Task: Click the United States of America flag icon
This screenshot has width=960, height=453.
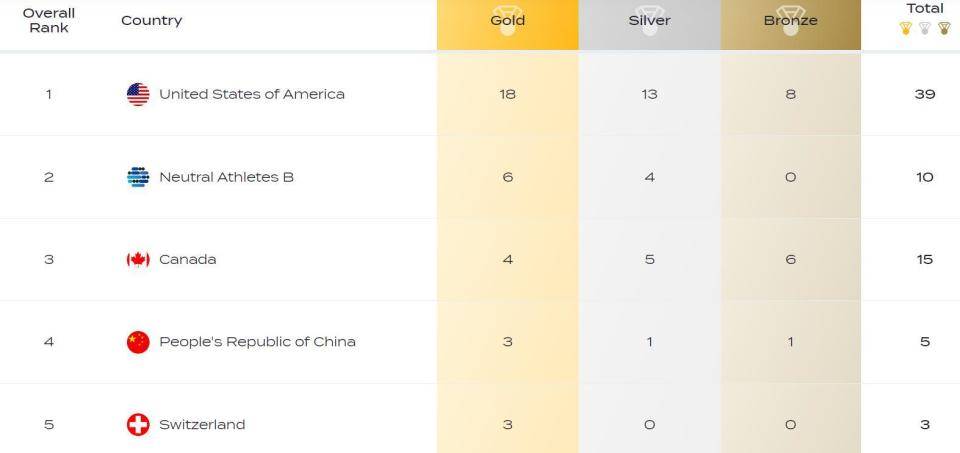Action: [x=138, y=94]
